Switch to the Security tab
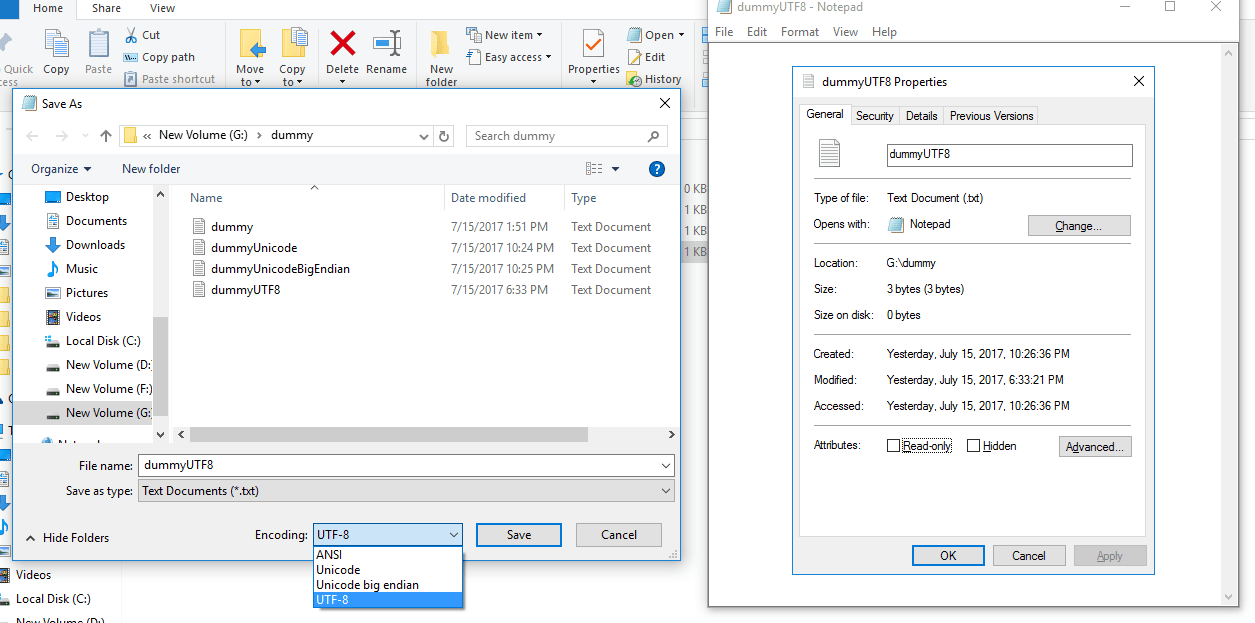Screen dimensions: 1255x623 (x=875, y=116)
